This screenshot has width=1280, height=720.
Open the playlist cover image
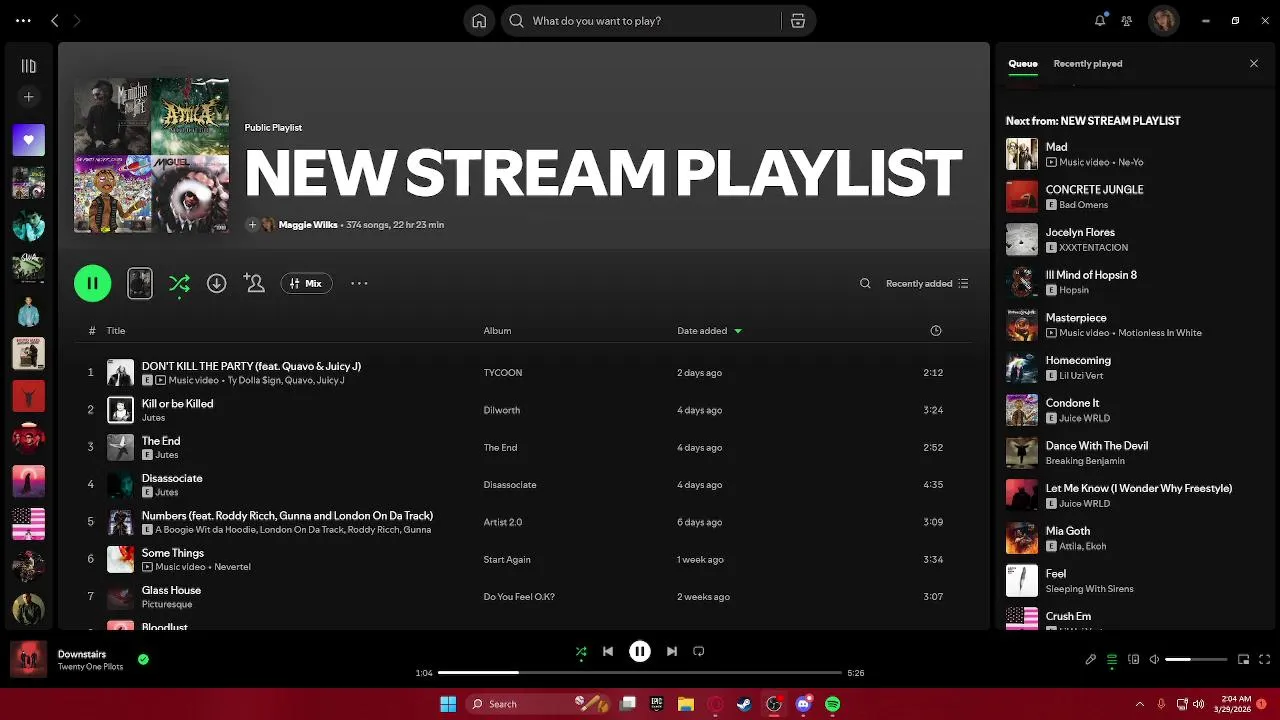click(151, 155)
